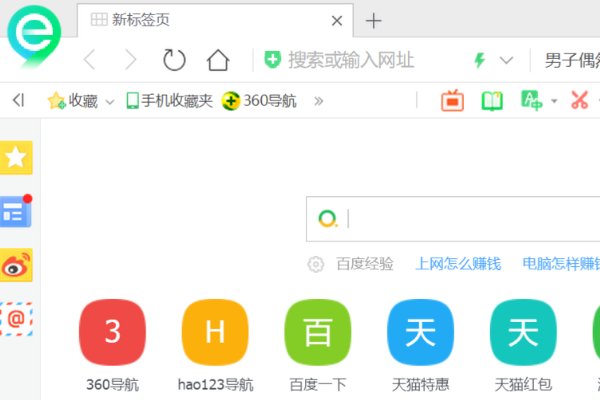The image size is (600, 400).
Task: Open the 电脑怎样赚钱 link
Action: 561,264
